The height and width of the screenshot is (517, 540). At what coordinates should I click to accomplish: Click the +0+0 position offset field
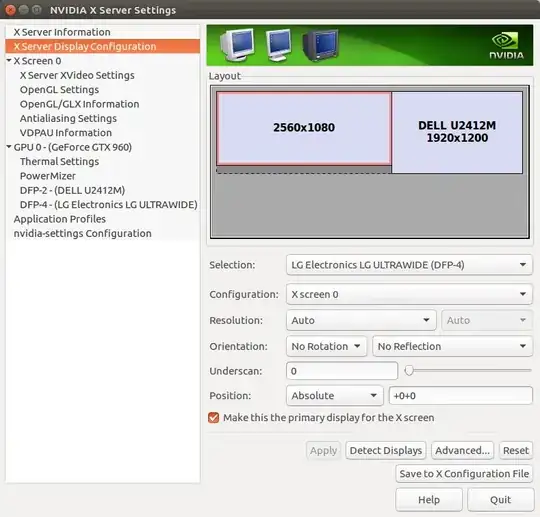(x=460, y=396)
